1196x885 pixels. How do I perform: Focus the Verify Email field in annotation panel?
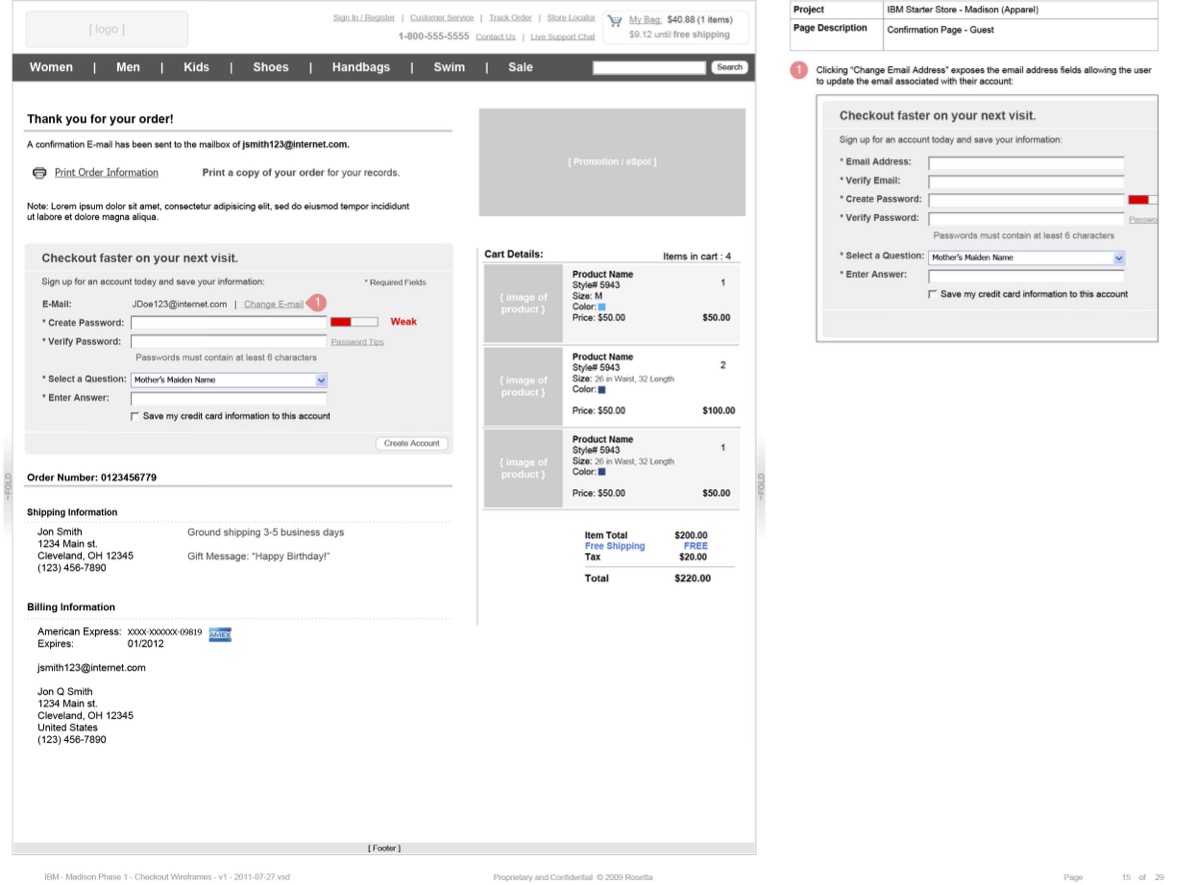point(1026,182)
